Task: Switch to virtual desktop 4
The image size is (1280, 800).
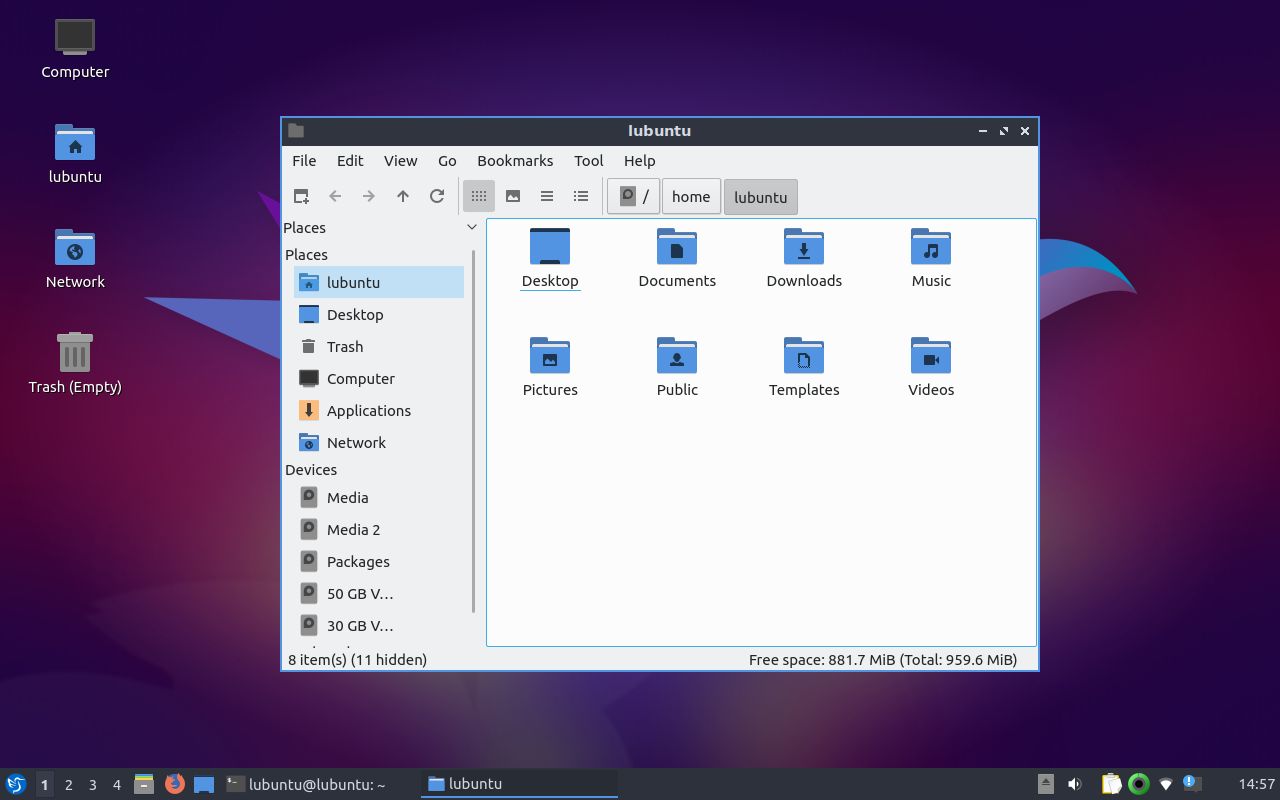Action: point(116,784)
